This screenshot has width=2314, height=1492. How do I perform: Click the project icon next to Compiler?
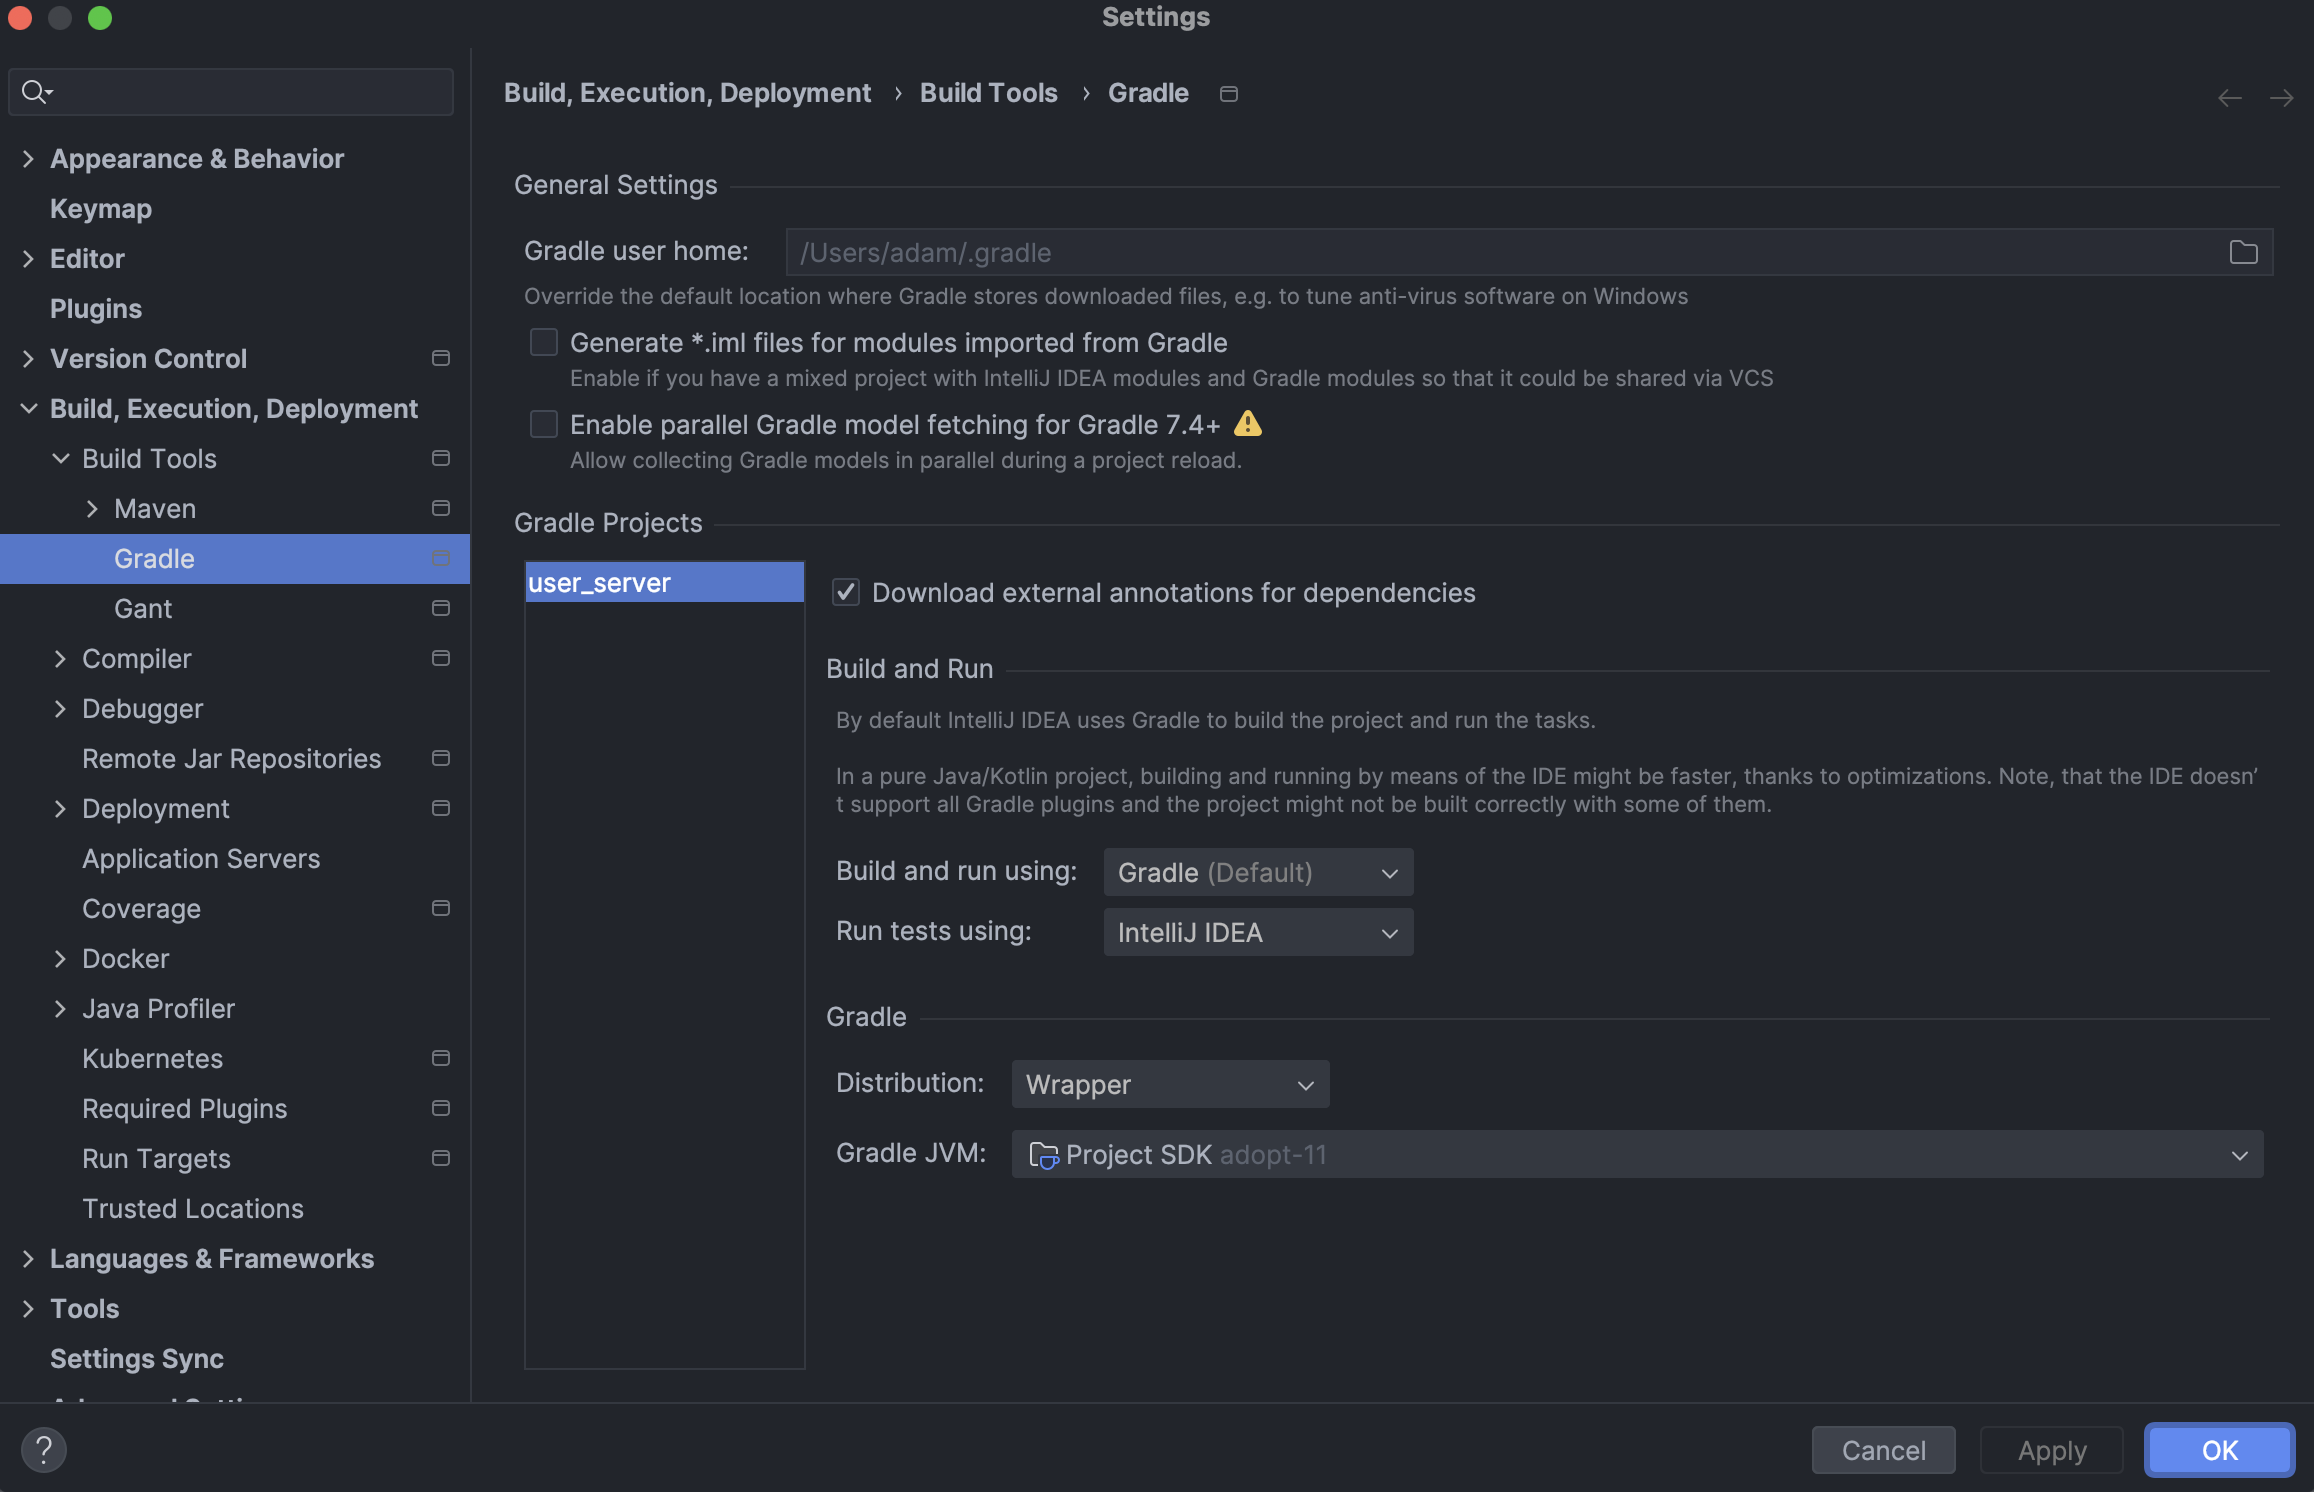pos(440,658)
